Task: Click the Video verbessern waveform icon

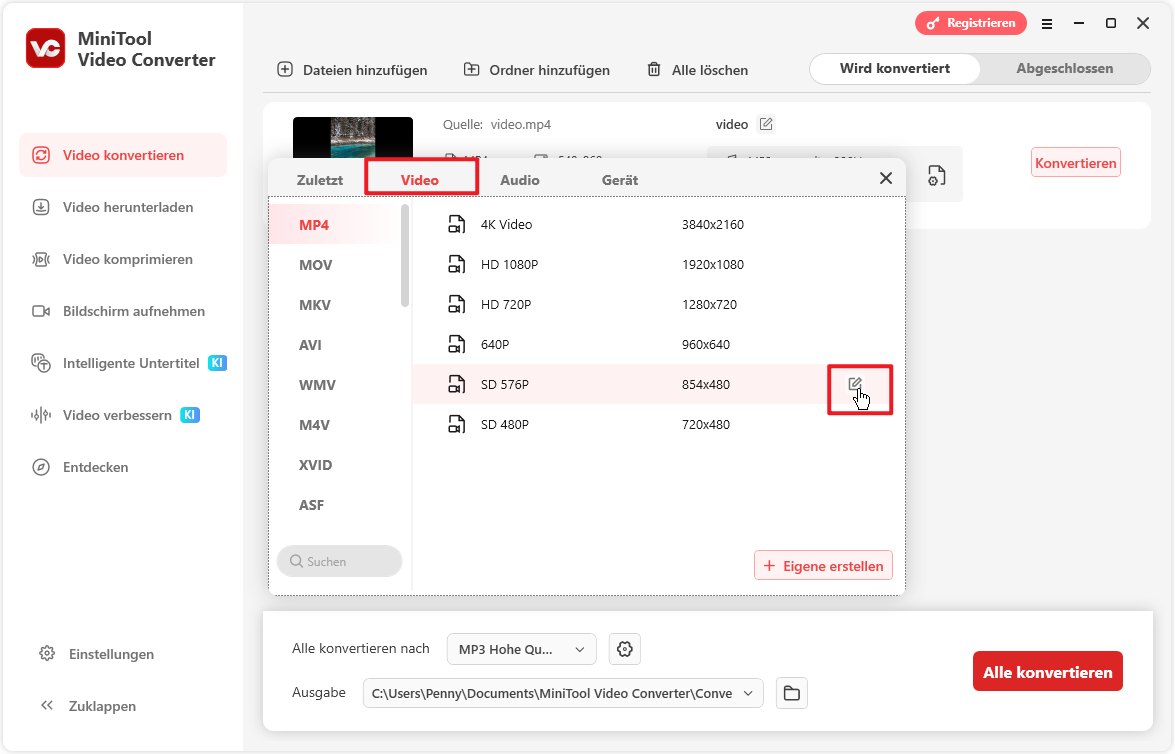Action: (x=41, y=415)
